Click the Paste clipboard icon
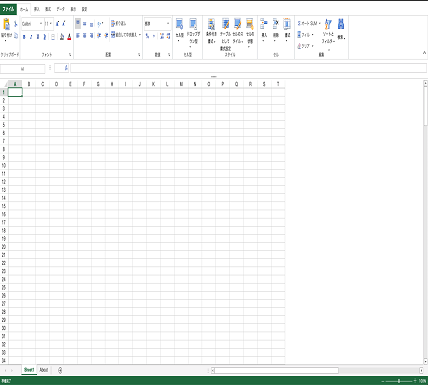Image resolution: width=428 pixels, height=385 pixels. click(x=6, y=24)
